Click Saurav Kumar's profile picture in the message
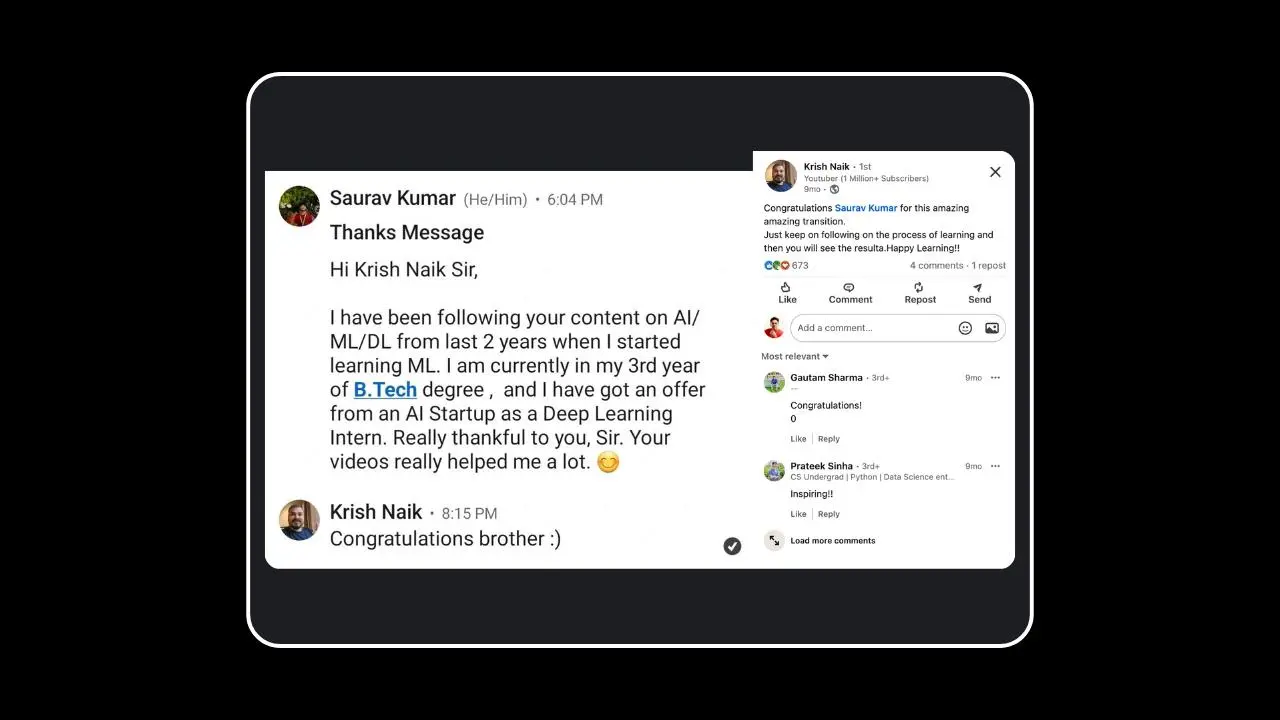Screen dimensions: 1280x720 point(299,206)
